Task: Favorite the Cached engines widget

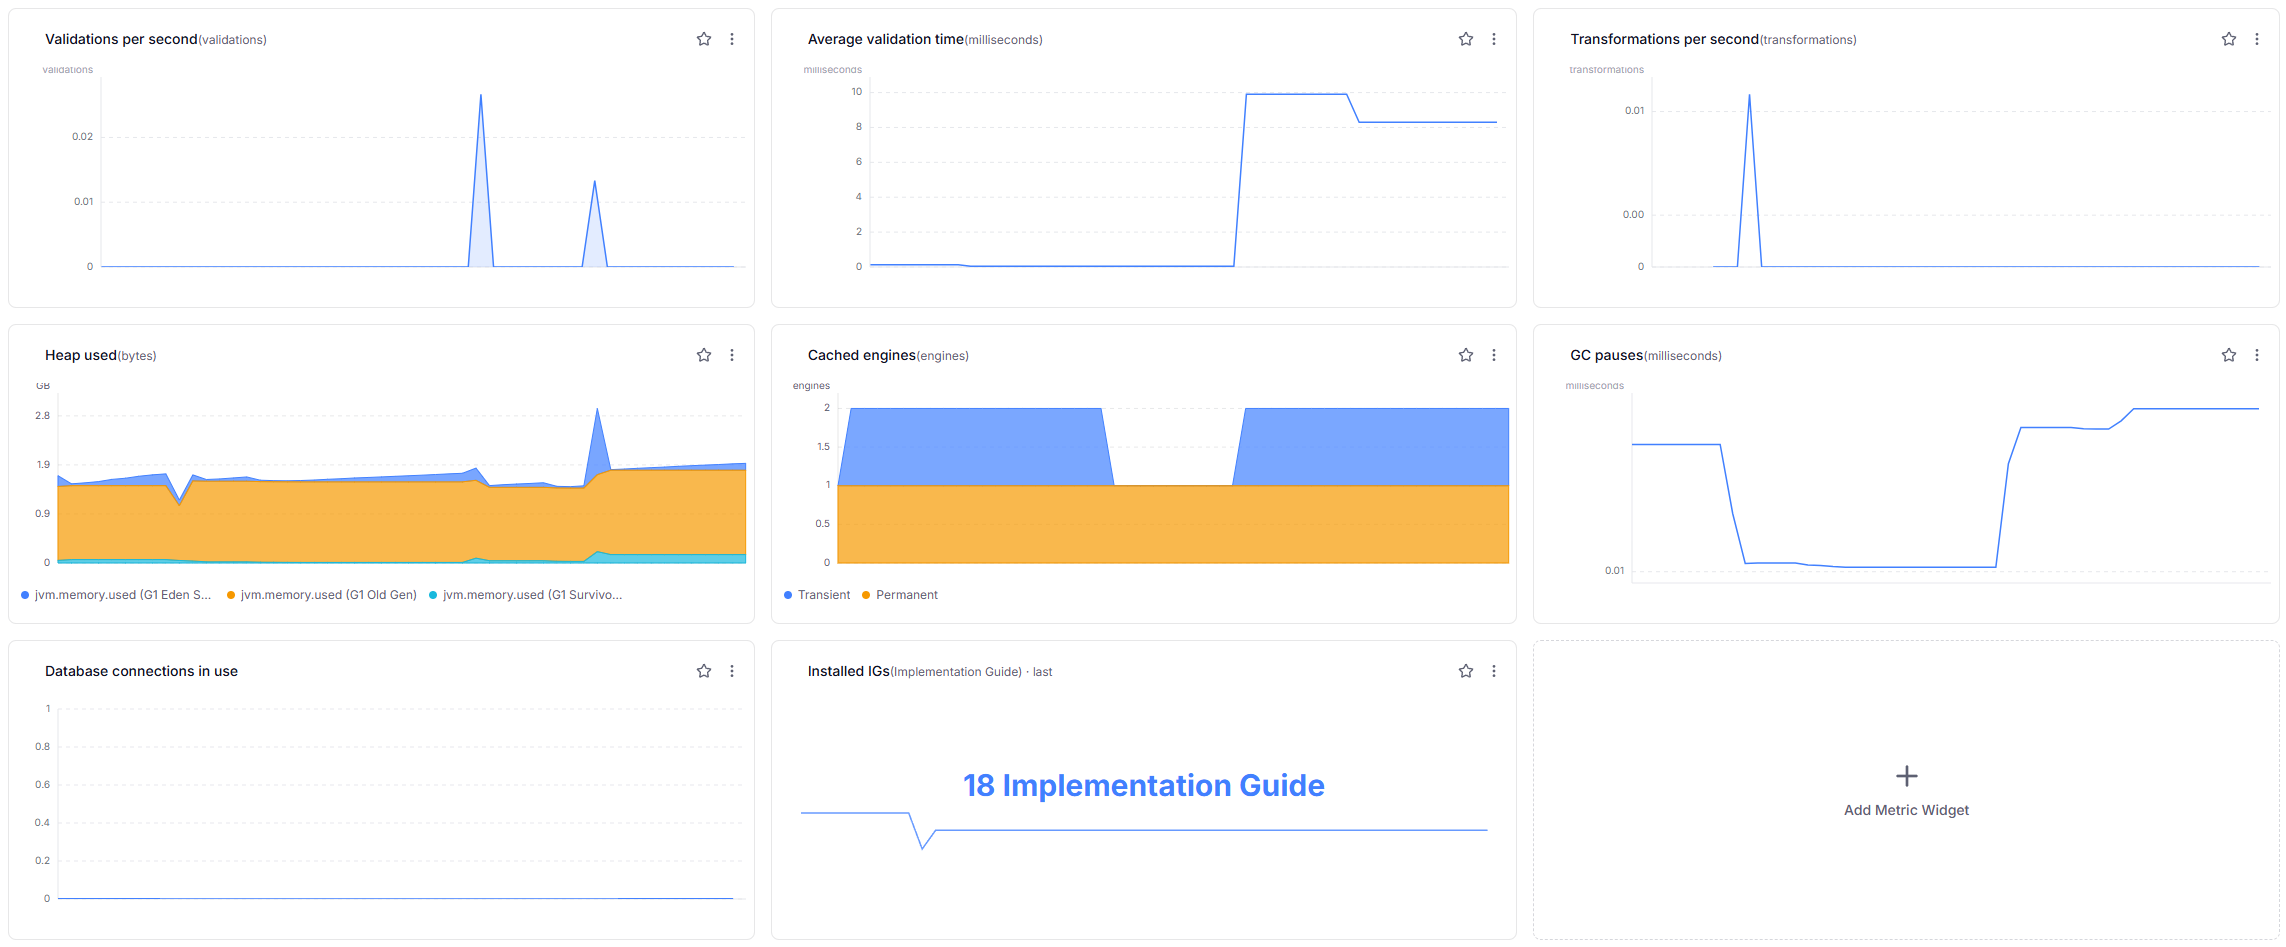Action: 1466,355
